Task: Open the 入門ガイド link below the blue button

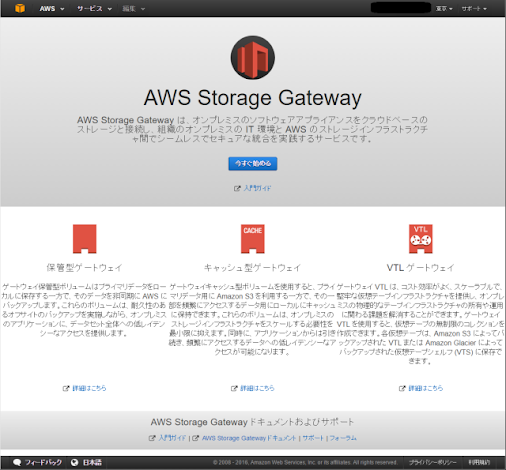Action: (257, 188)
